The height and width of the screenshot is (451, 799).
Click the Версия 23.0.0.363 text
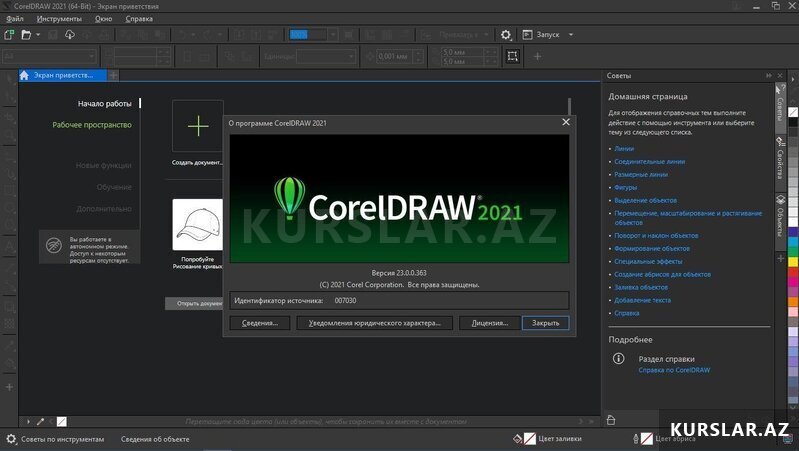click(399, 273)
